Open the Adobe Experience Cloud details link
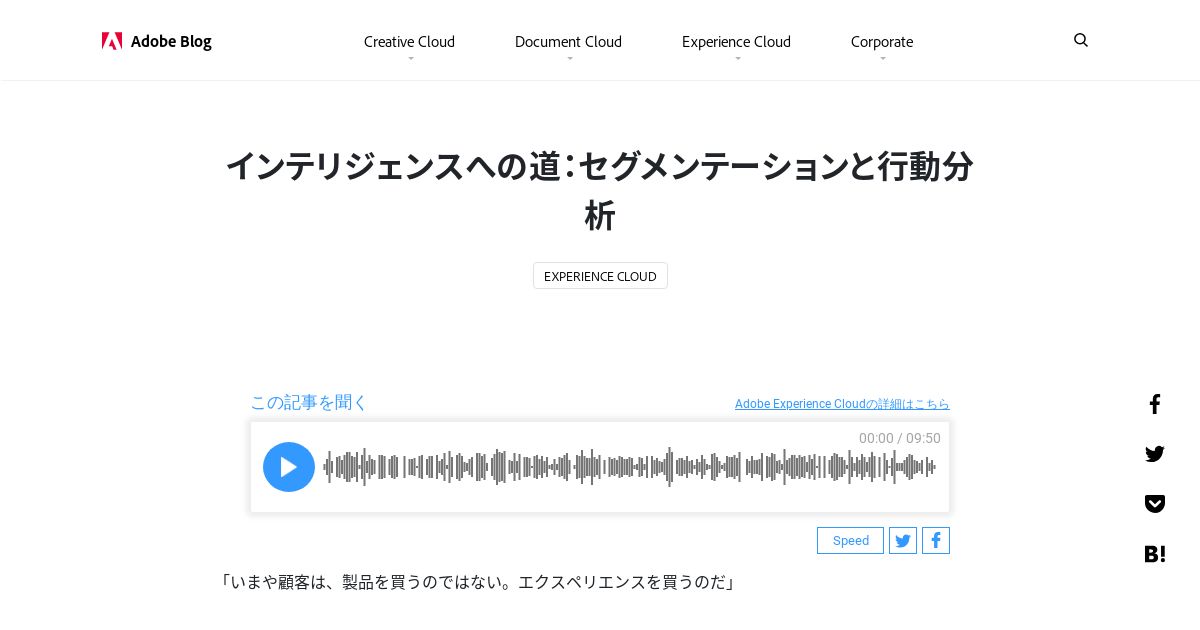Screen dimensions: 1200x630 [842, 404]
